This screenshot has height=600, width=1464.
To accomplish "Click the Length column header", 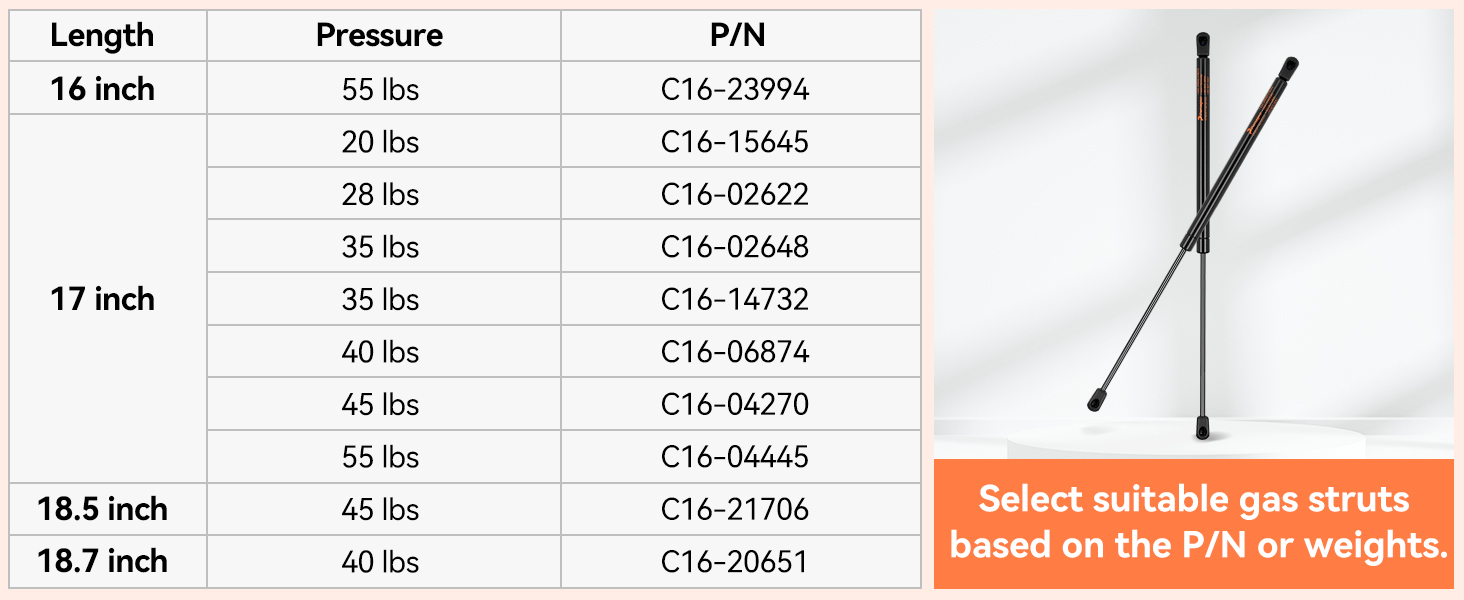I will click(102, 36).
